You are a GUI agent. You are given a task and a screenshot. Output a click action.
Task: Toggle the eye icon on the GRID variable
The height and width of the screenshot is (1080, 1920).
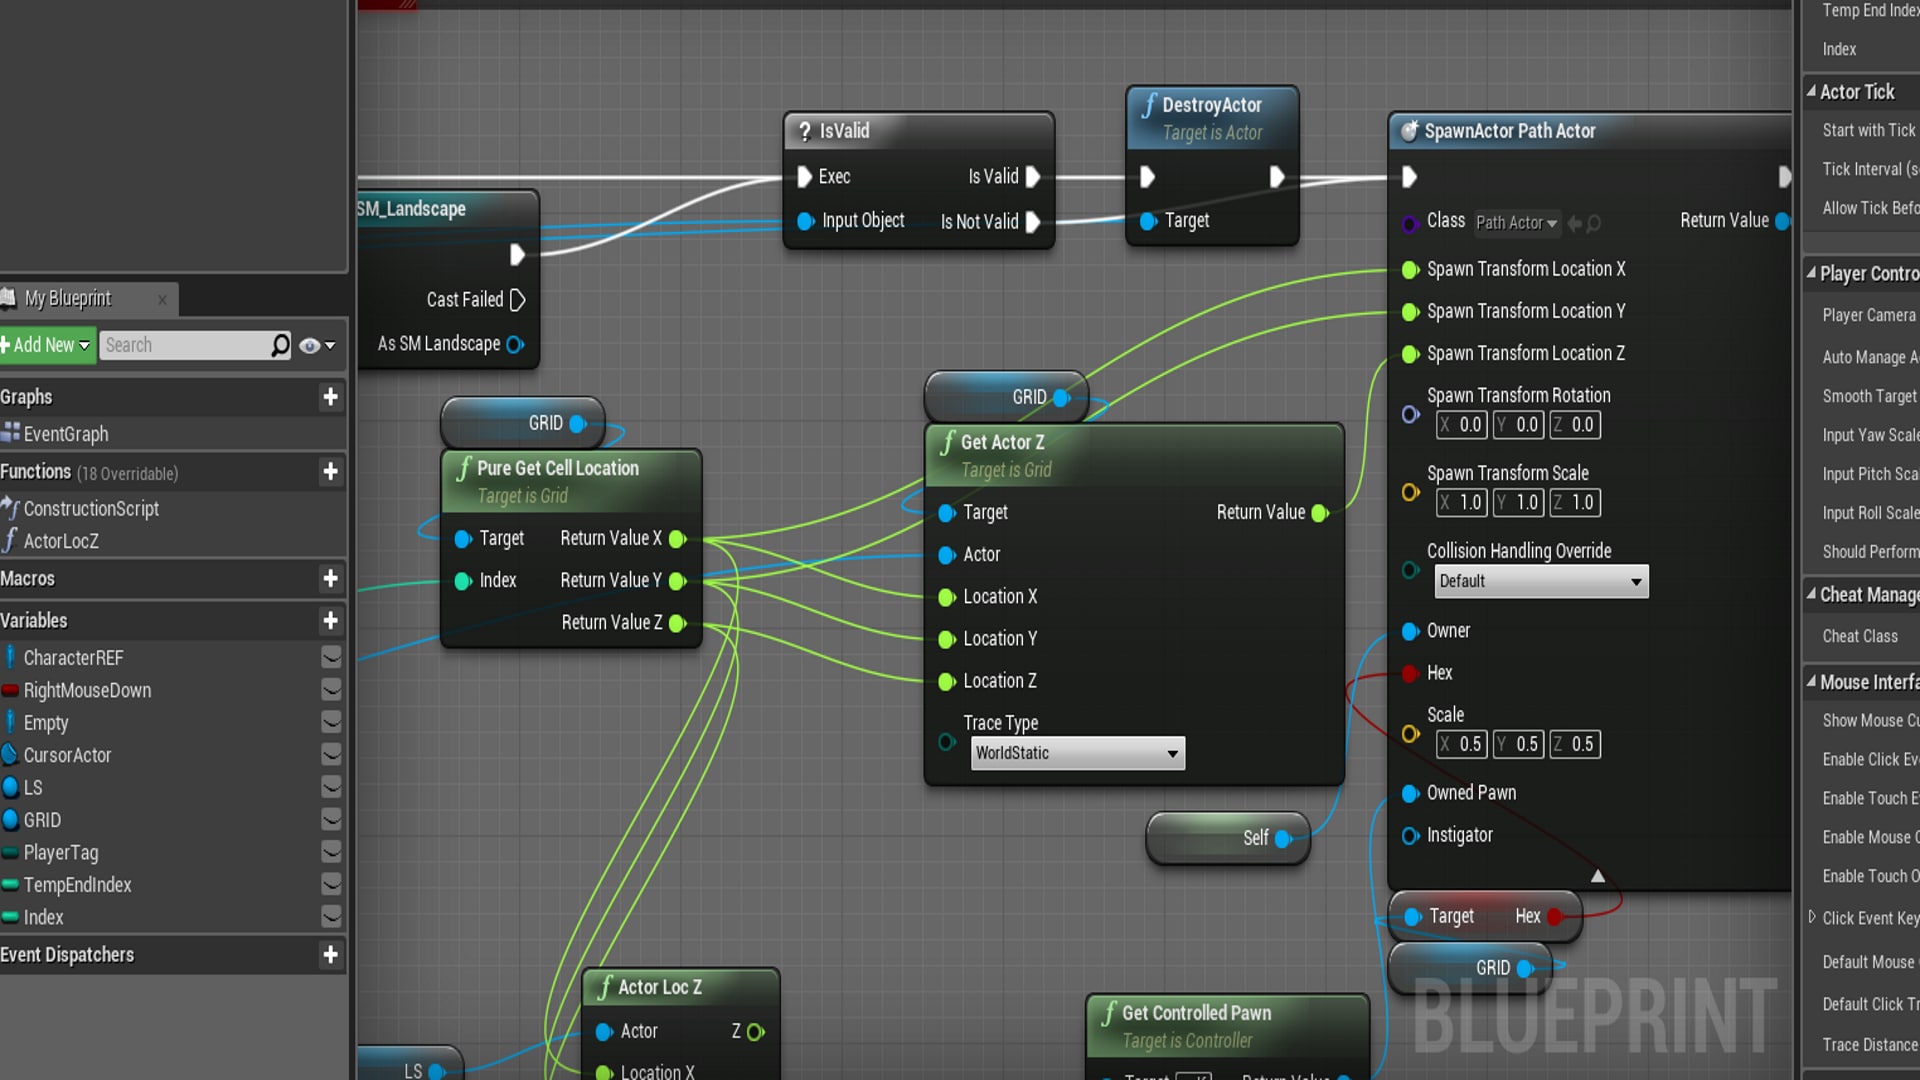(x=331, y=820)
